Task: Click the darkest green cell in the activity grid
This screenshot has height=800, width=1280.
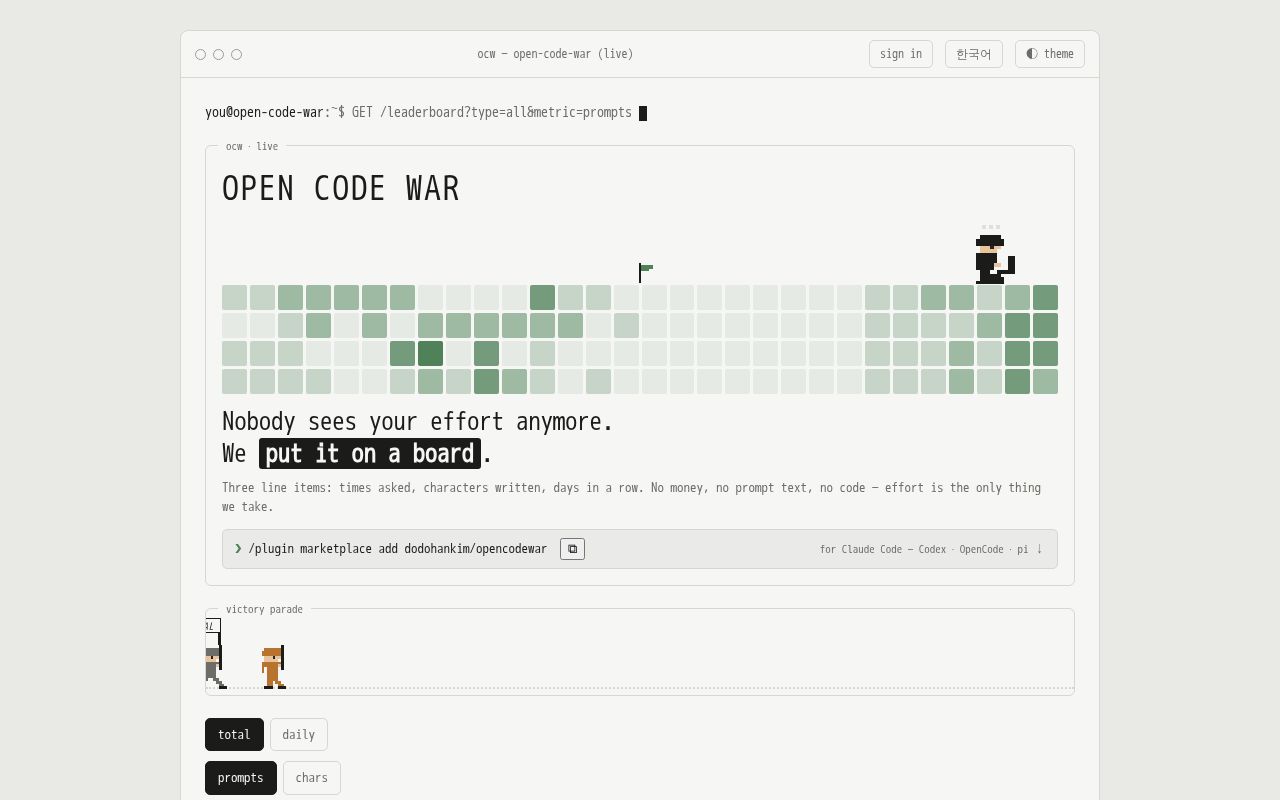Action: [431, 354]
